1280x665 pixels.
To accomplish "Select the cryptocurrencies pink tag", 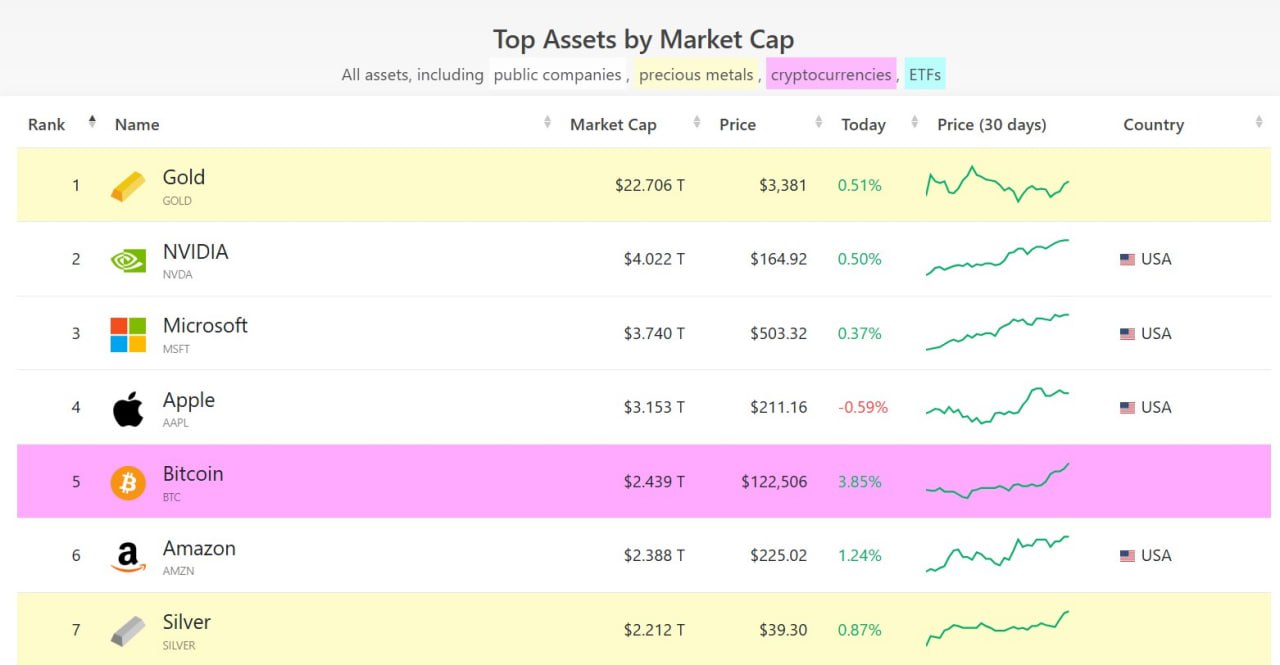I will (x=830, y=75).
